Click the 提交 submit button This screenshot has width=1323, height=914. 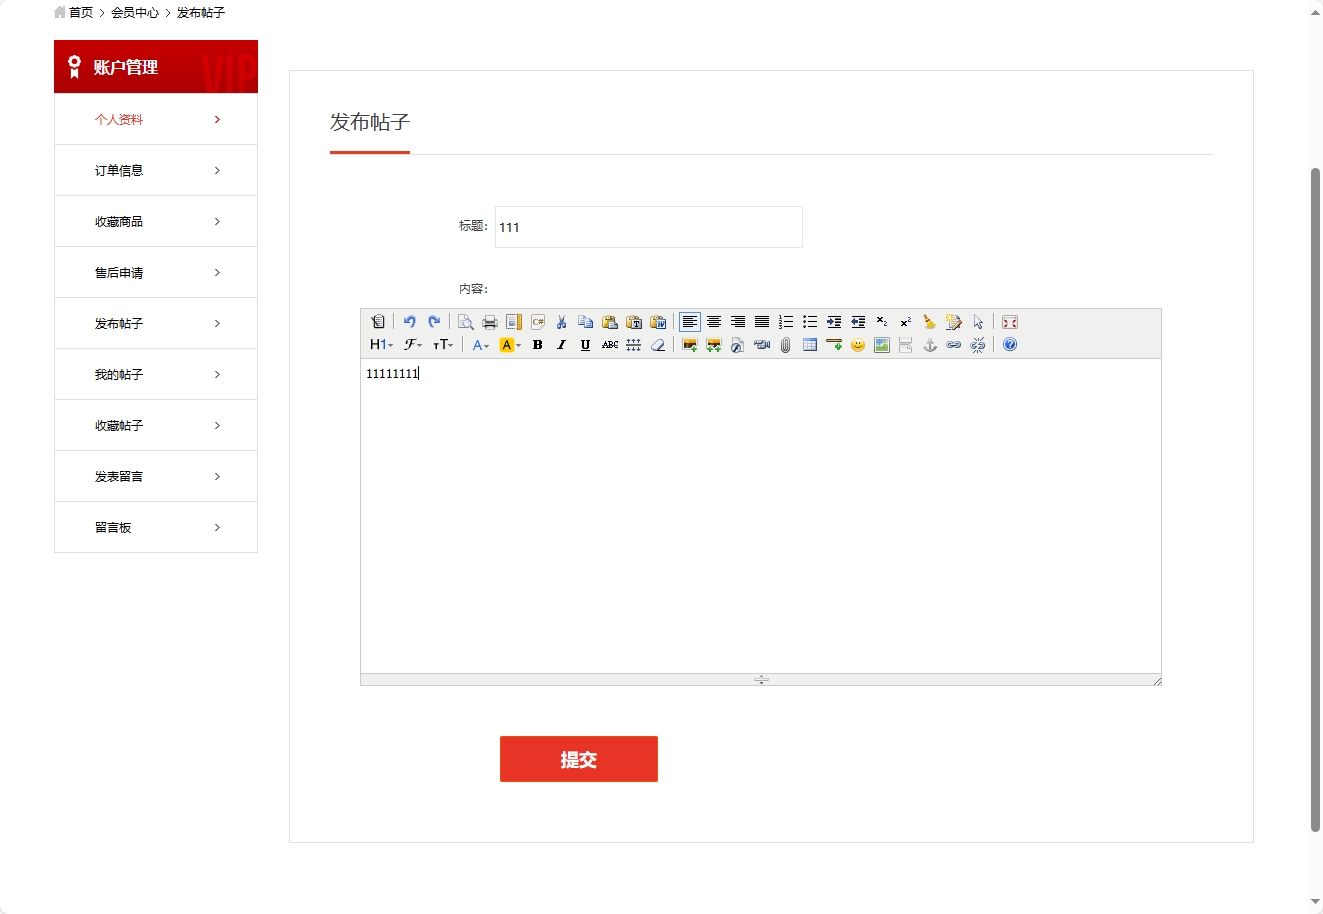click(x=578, y=758)
